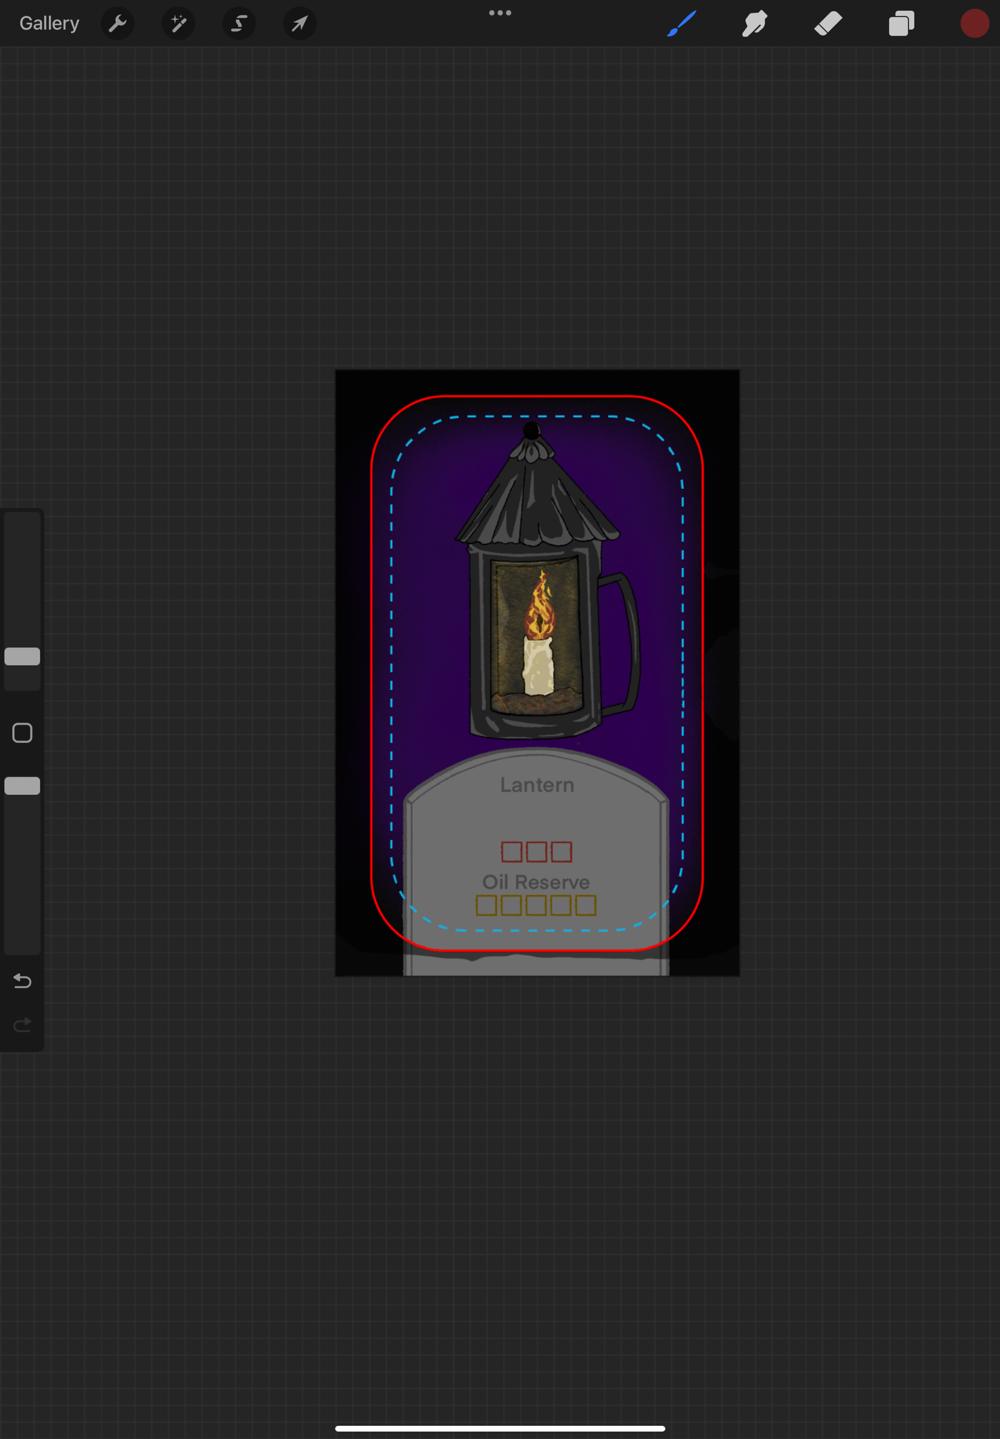Select the Eraser tool
Screen dimensions: 1000x1439
(x=828, y=23)
